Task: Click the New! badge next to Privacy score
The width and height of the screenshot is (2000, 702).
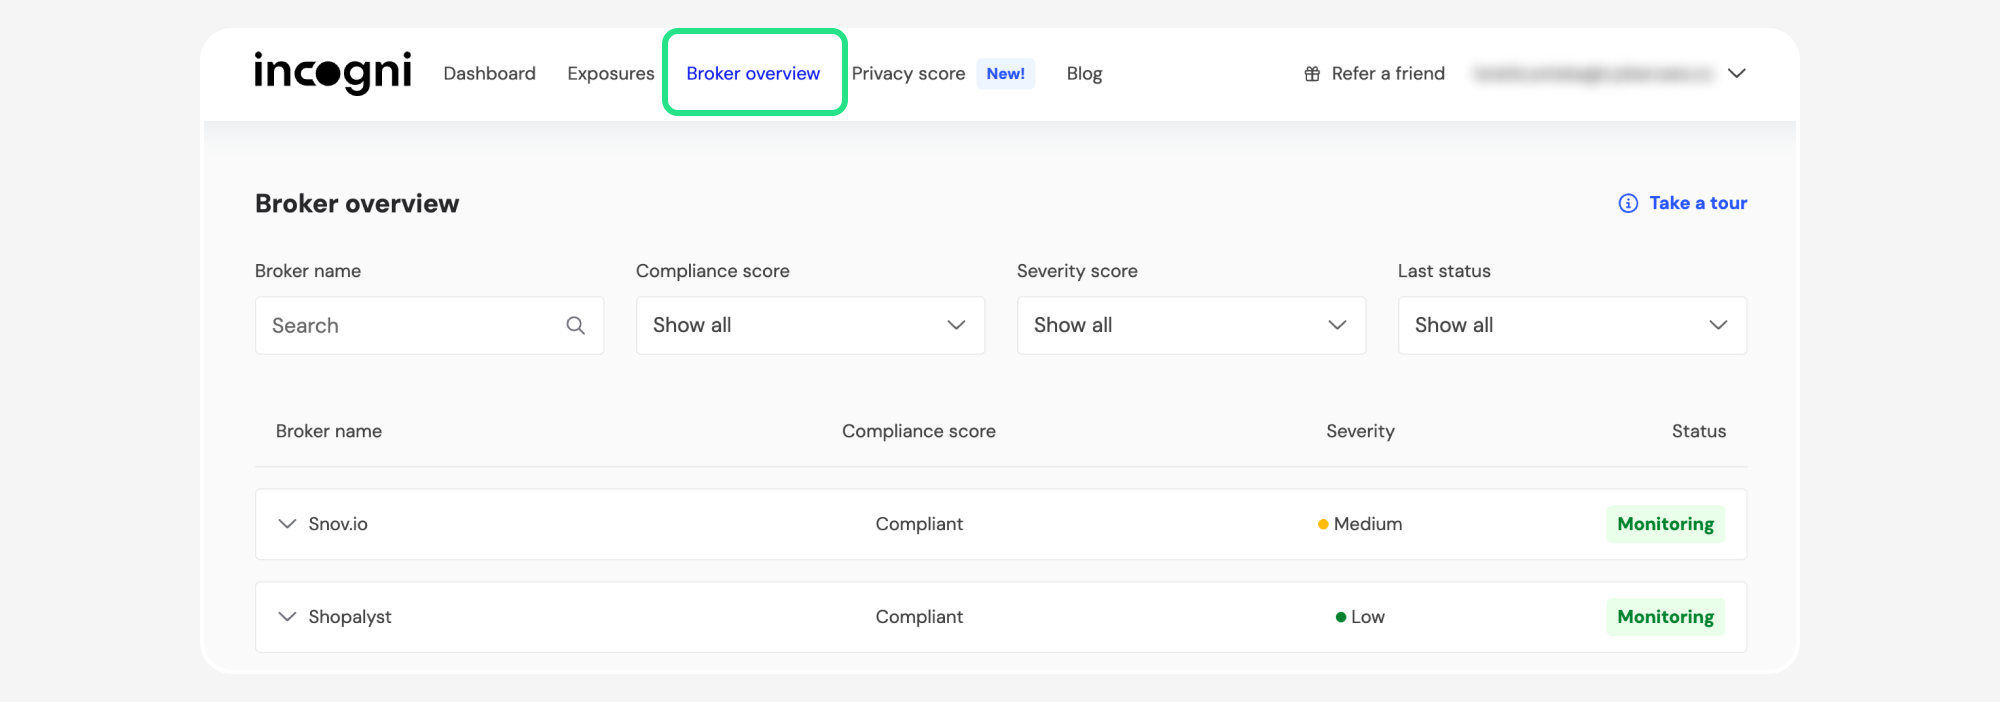Action: pos(1005,73)
